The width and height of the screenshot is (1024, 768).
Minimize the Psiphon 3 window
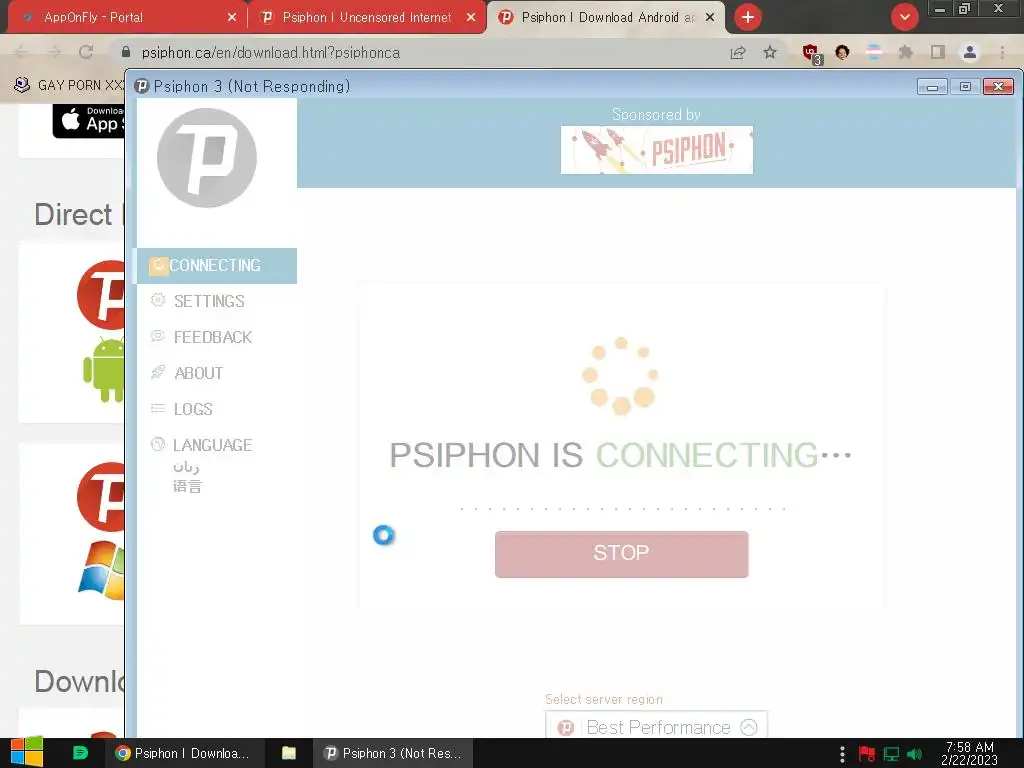[932, 86]
